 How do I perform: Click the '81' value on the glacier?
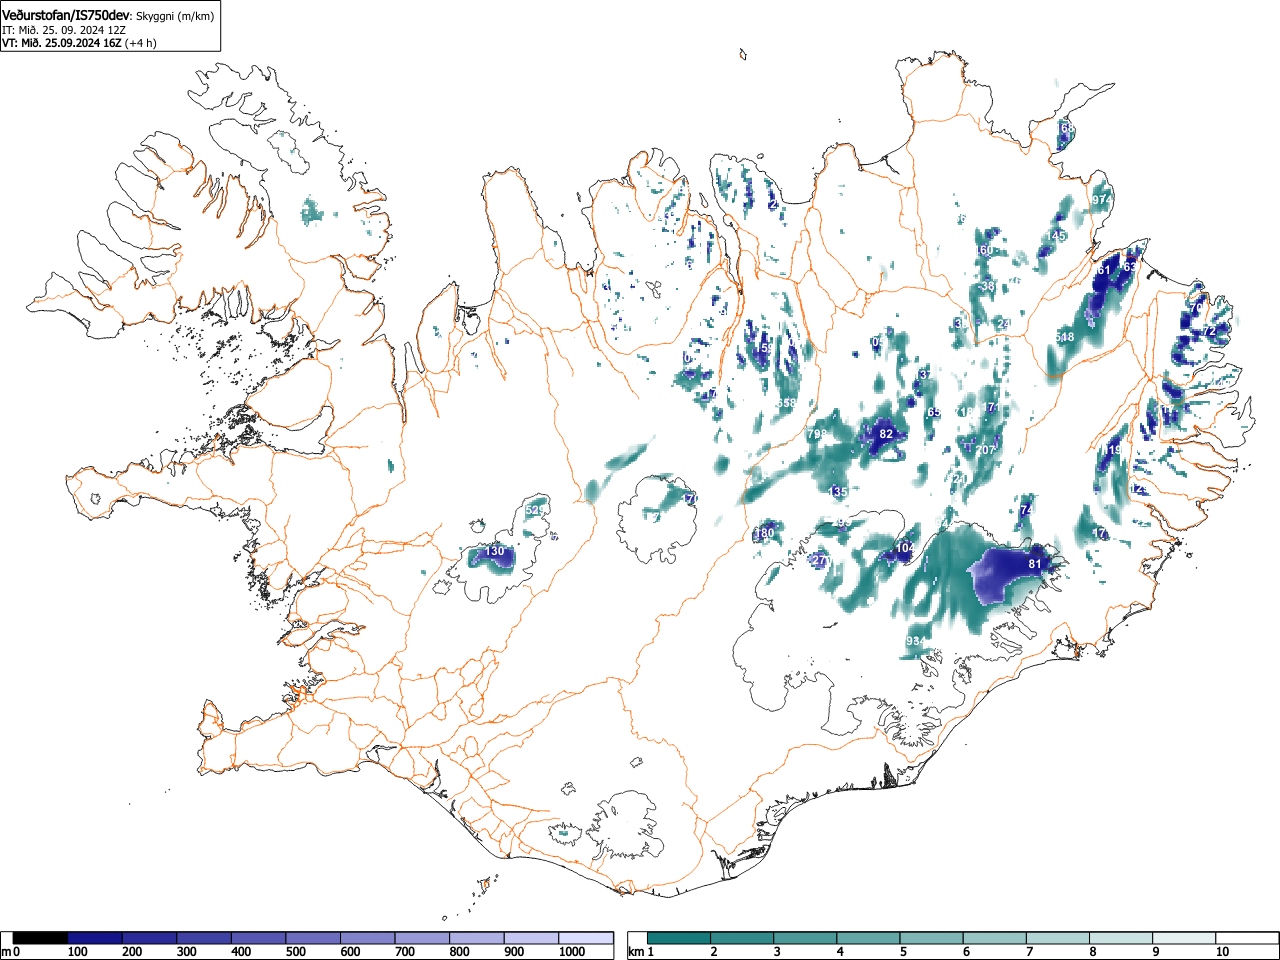[x=1035, y=564]
